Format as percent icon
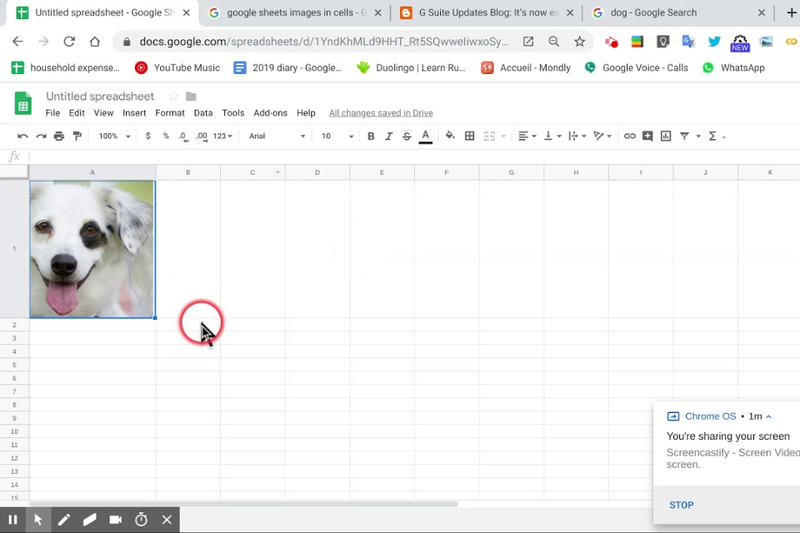The width and height of the screenshot is (800, 533). click(x=166, y=136)
